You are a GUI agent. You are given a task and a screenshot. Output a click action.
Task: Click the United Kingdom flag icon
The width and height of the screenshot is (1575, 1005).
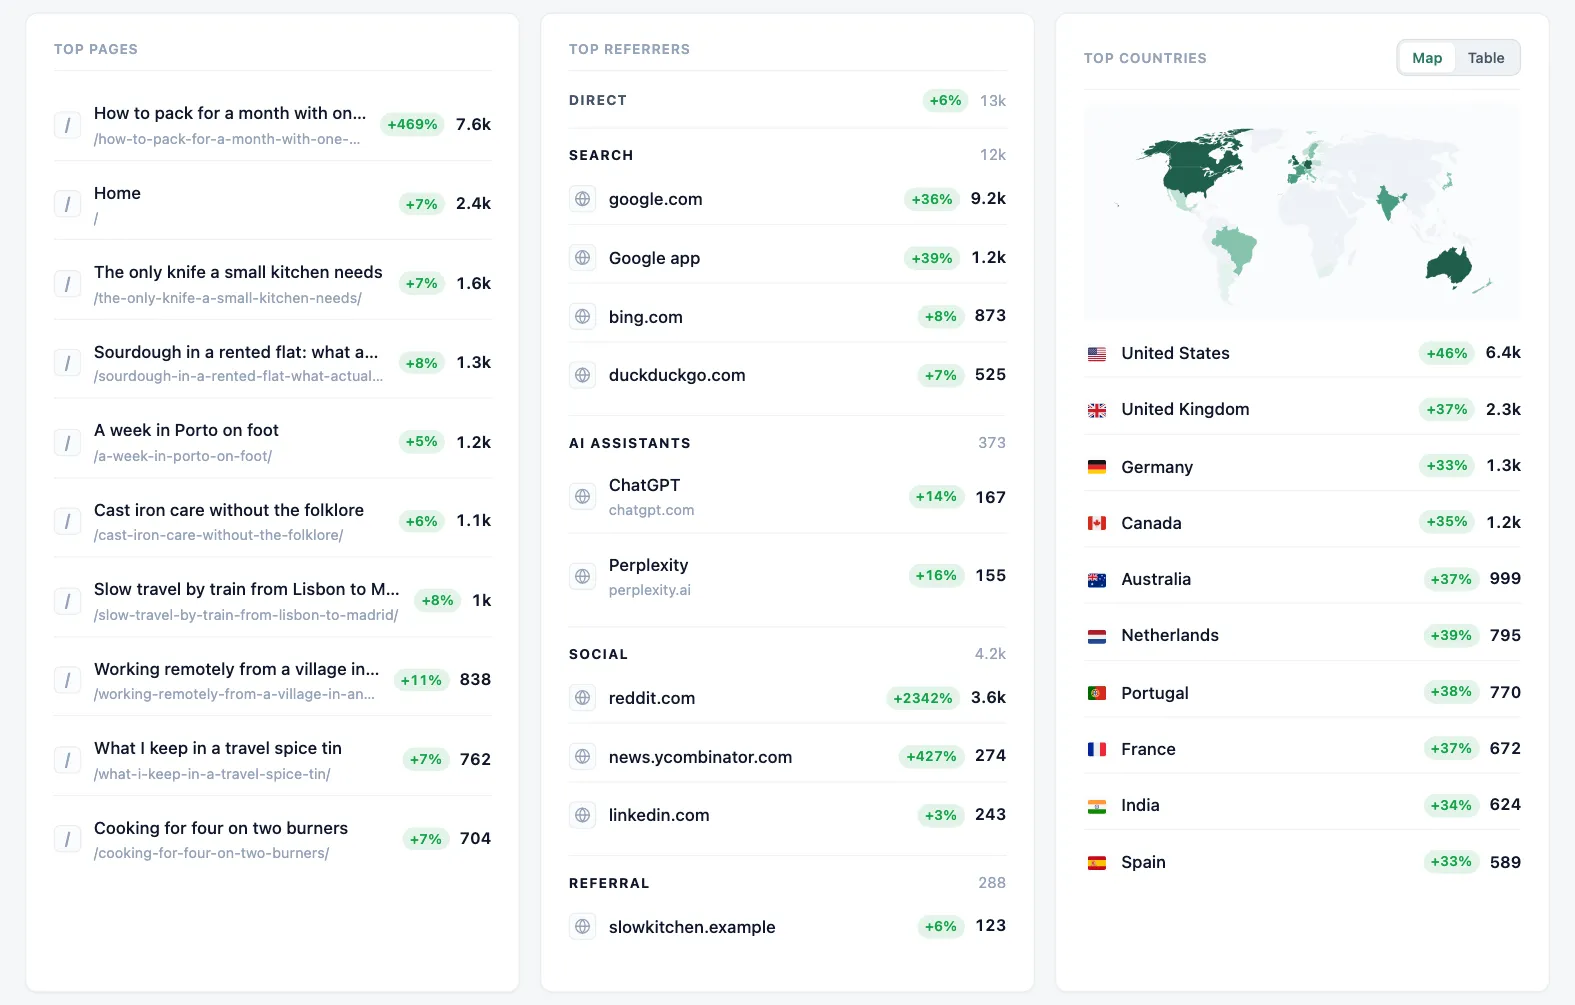[x=1097, y=410]
